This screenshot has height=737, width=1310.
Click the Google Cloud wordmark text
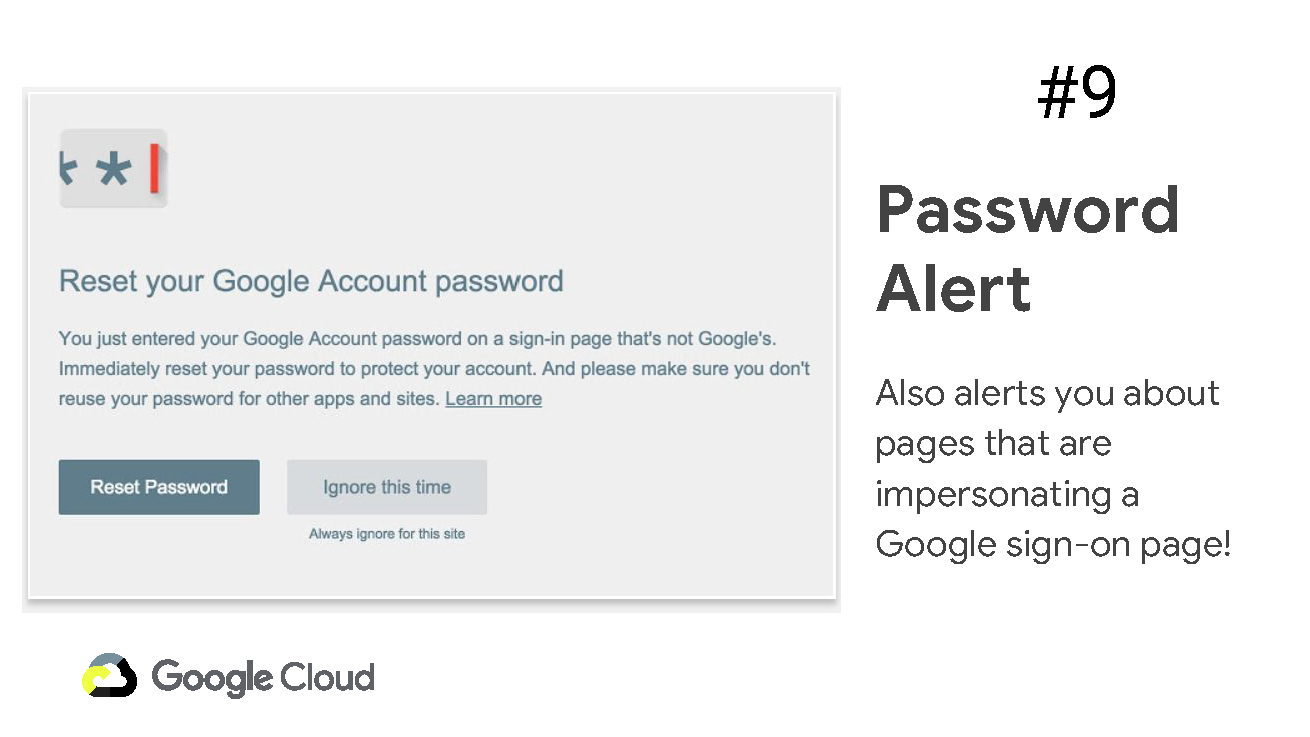pyautogui.click(x=263, y=677)
